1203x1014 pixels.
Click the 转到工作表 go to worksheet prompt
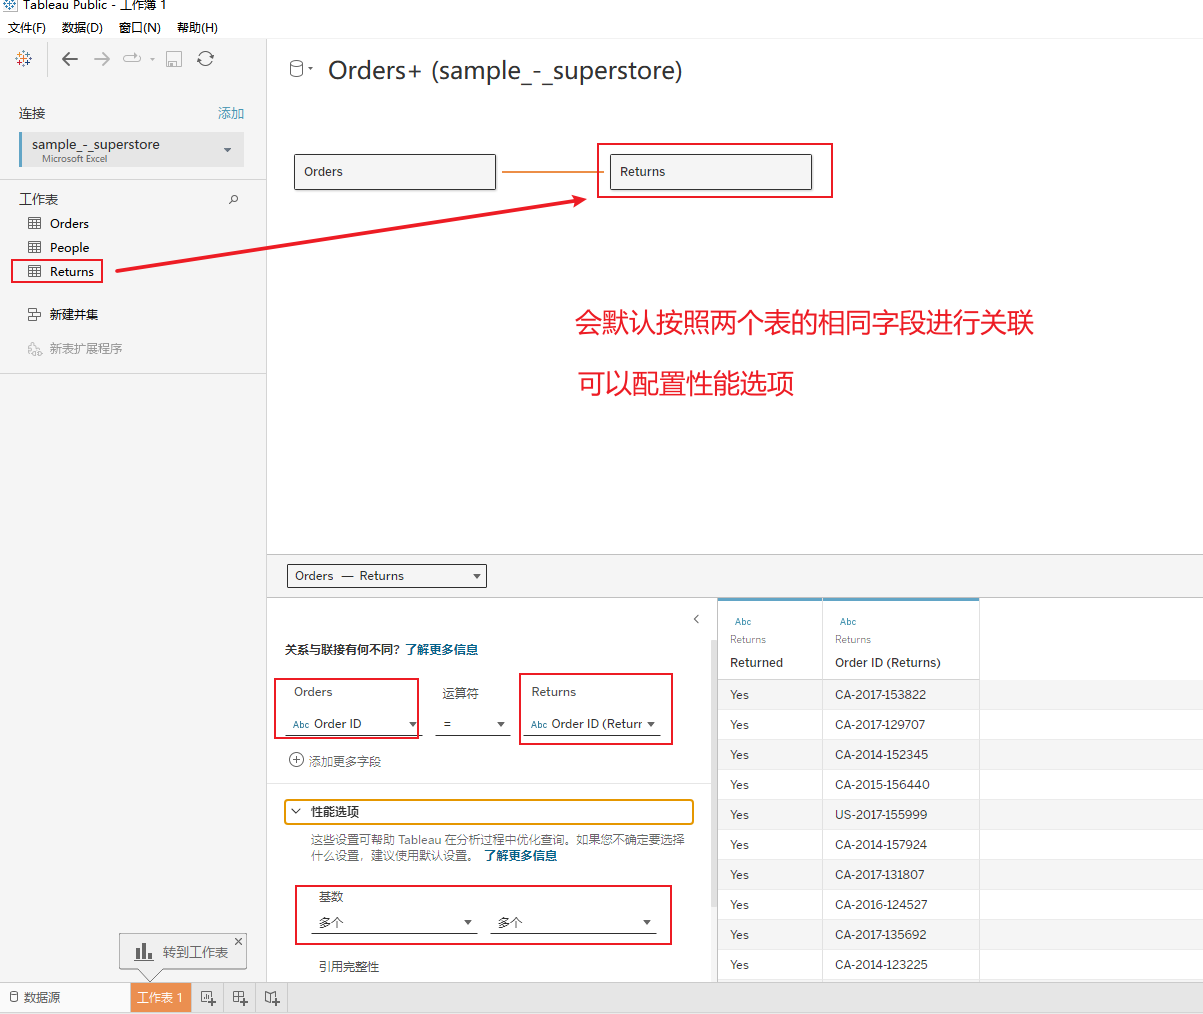(182, 952)
